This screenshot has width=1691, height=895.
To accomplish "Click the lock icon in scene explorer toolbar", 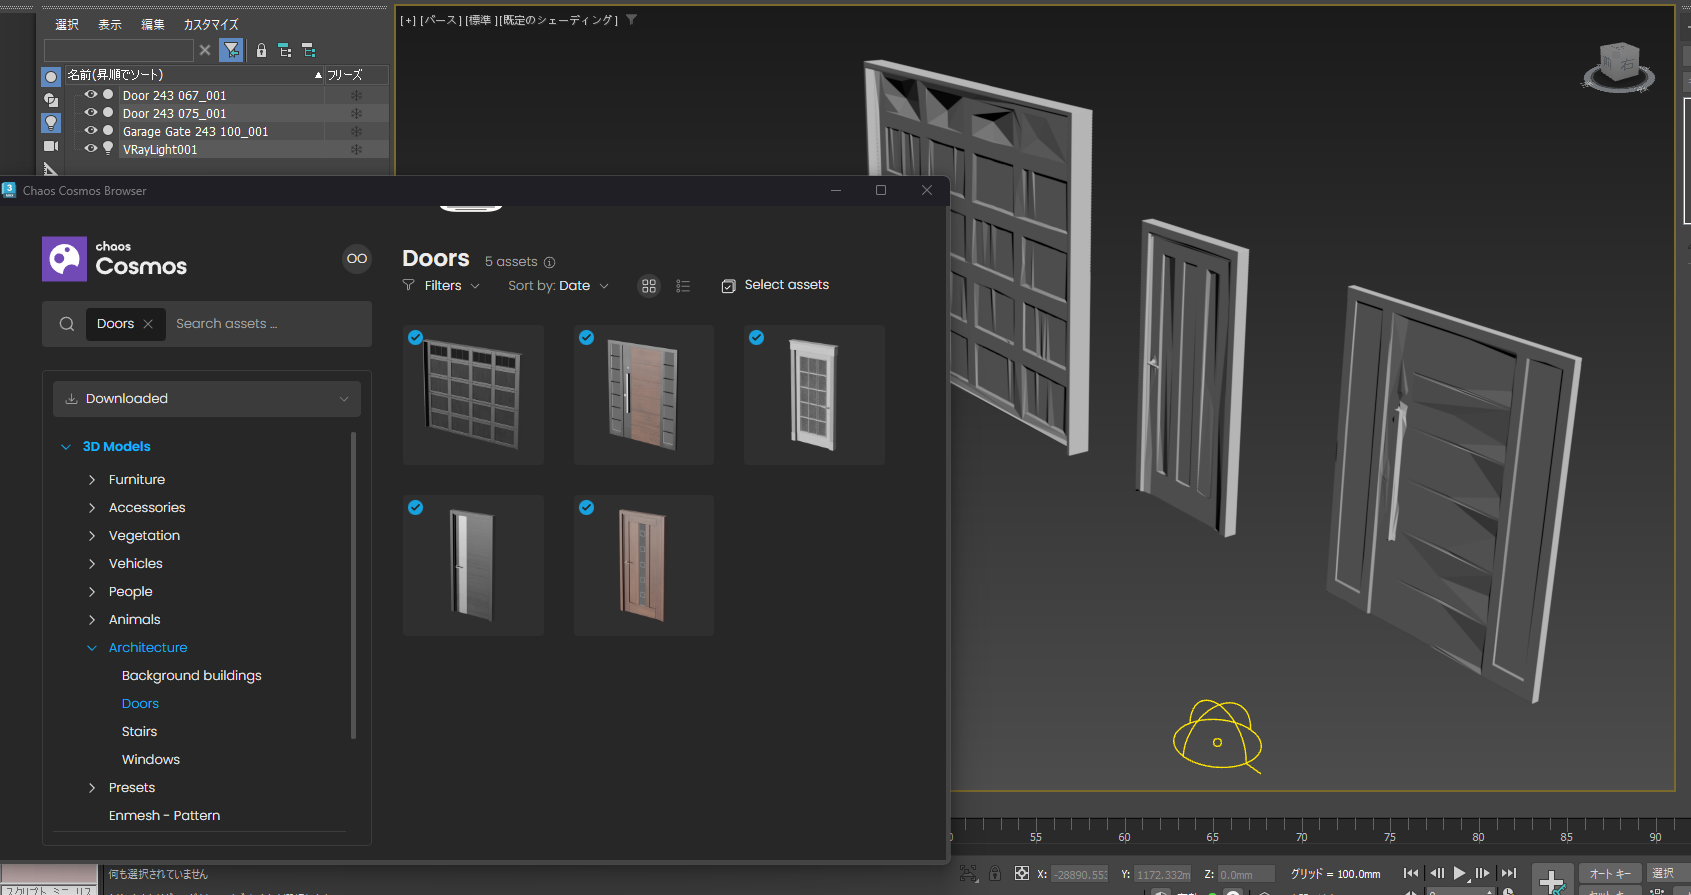I will coord(261,50).
